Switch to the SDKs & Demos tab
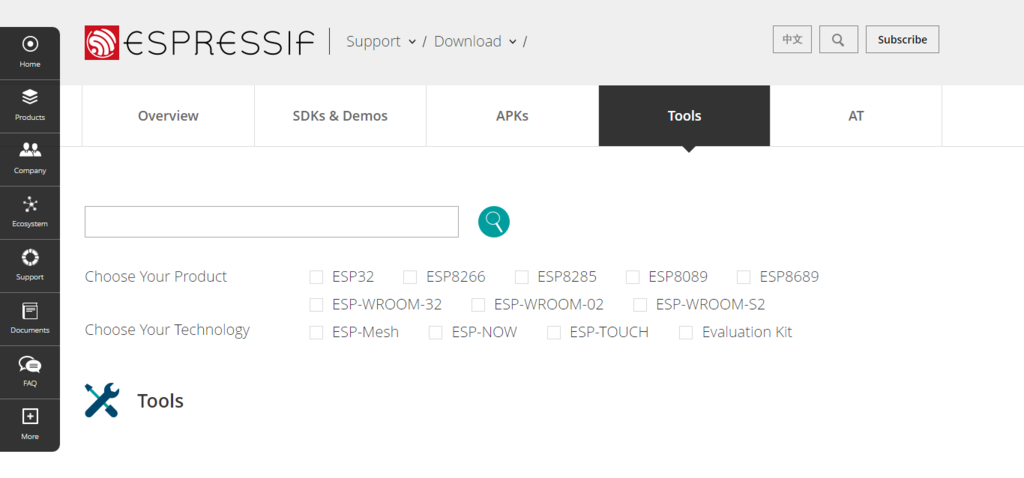1024x478 pixels. (340, 116)
